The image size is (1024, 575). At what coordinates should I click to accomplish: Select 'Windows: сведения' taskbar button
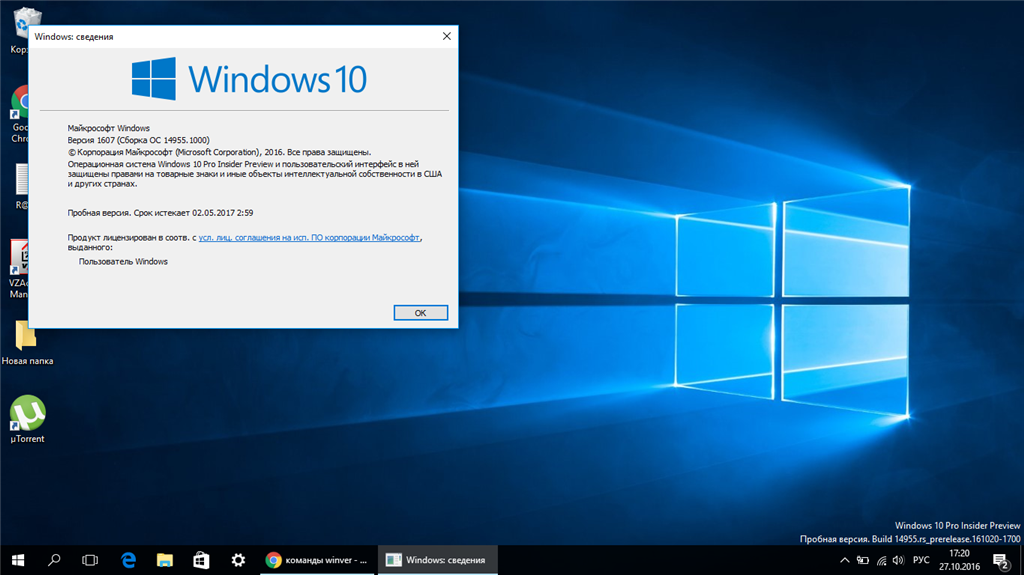click(x=438, y=560)
